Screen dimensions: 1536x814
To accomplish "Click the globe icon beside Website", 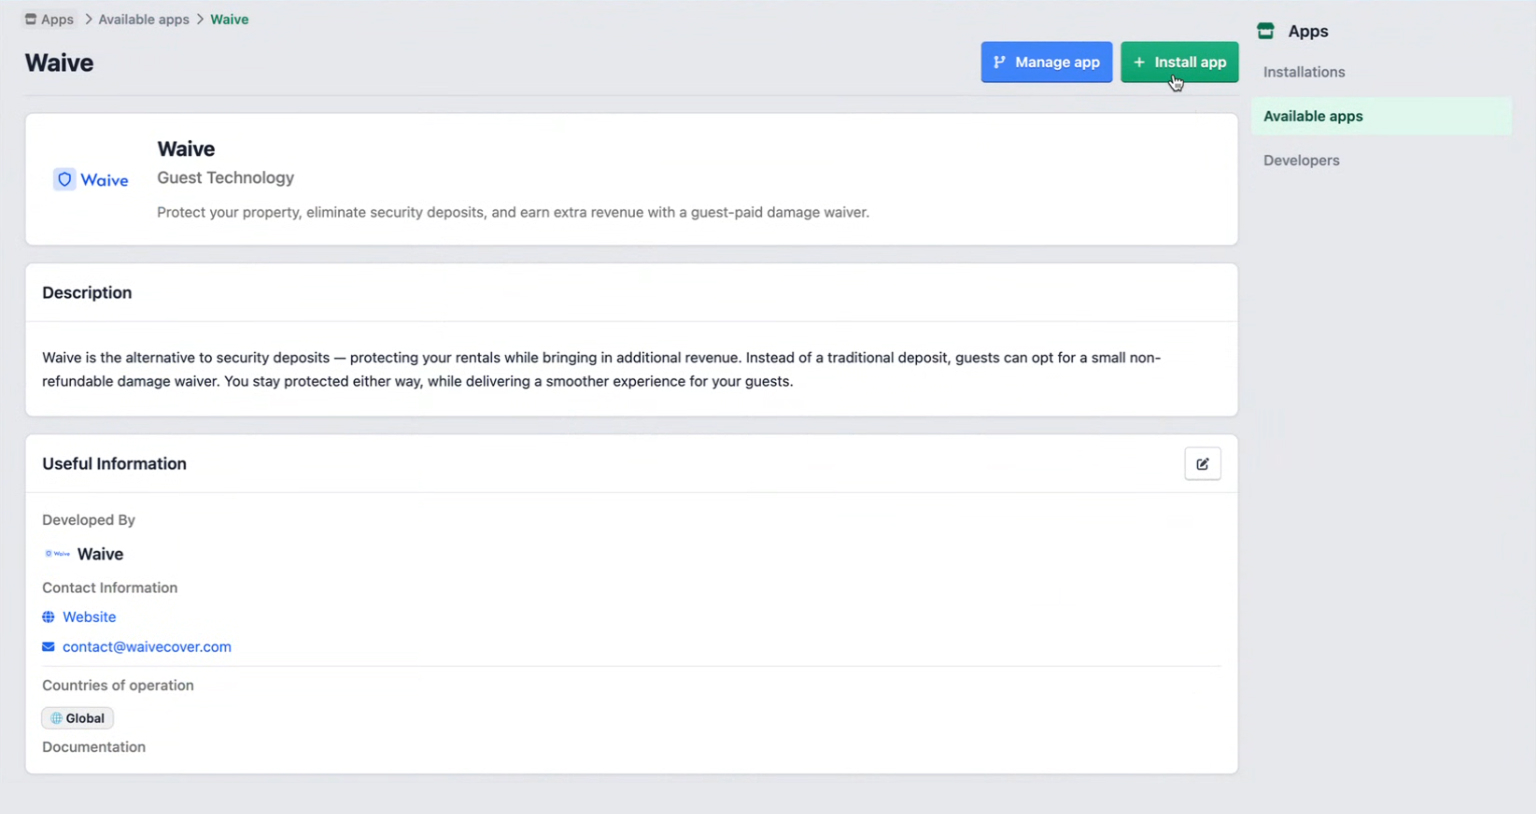I will click(x=48, y=617).
